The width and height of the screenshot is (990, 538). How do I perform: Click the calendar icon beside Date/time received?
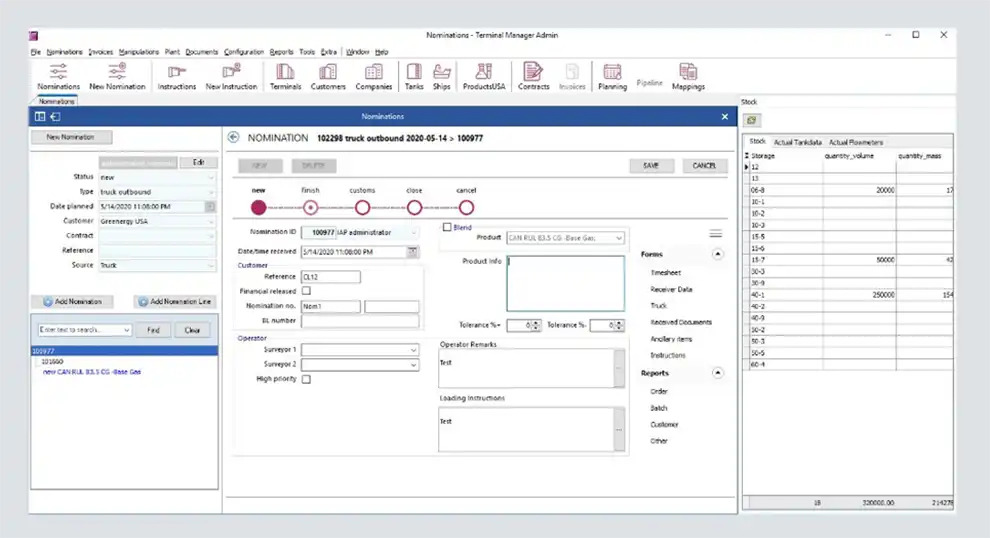(412, 251)
